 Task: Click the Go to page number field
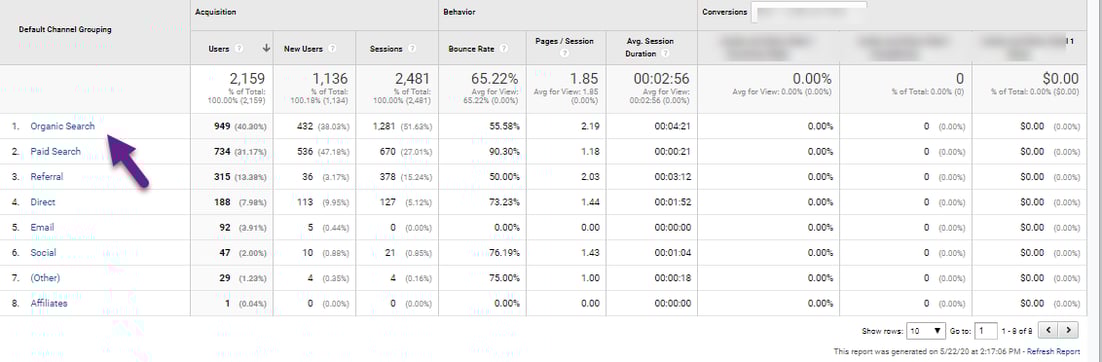(x=986, y=330)
